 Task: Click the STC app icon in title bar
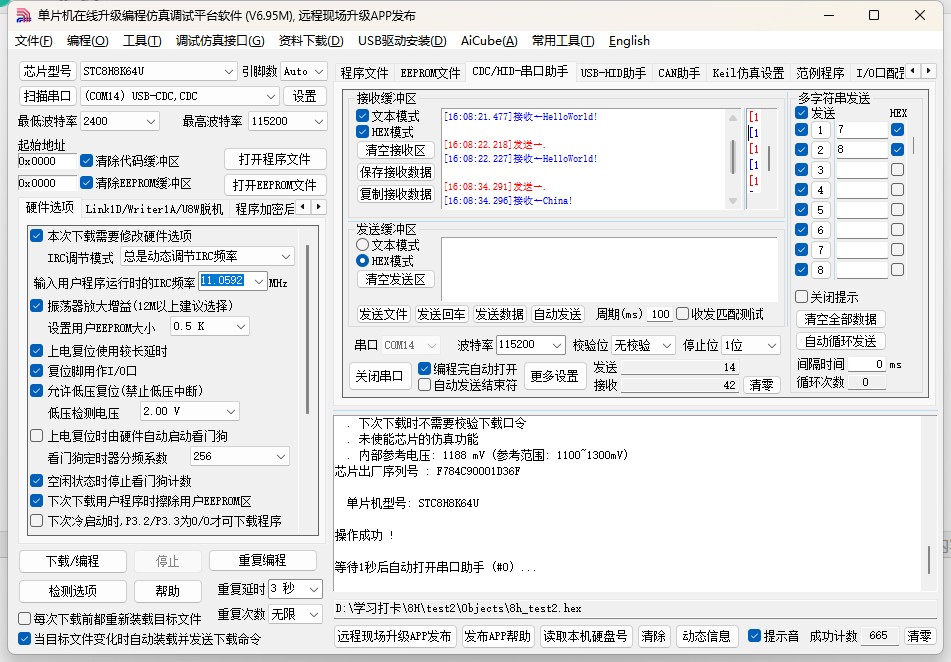click(22, 15)
